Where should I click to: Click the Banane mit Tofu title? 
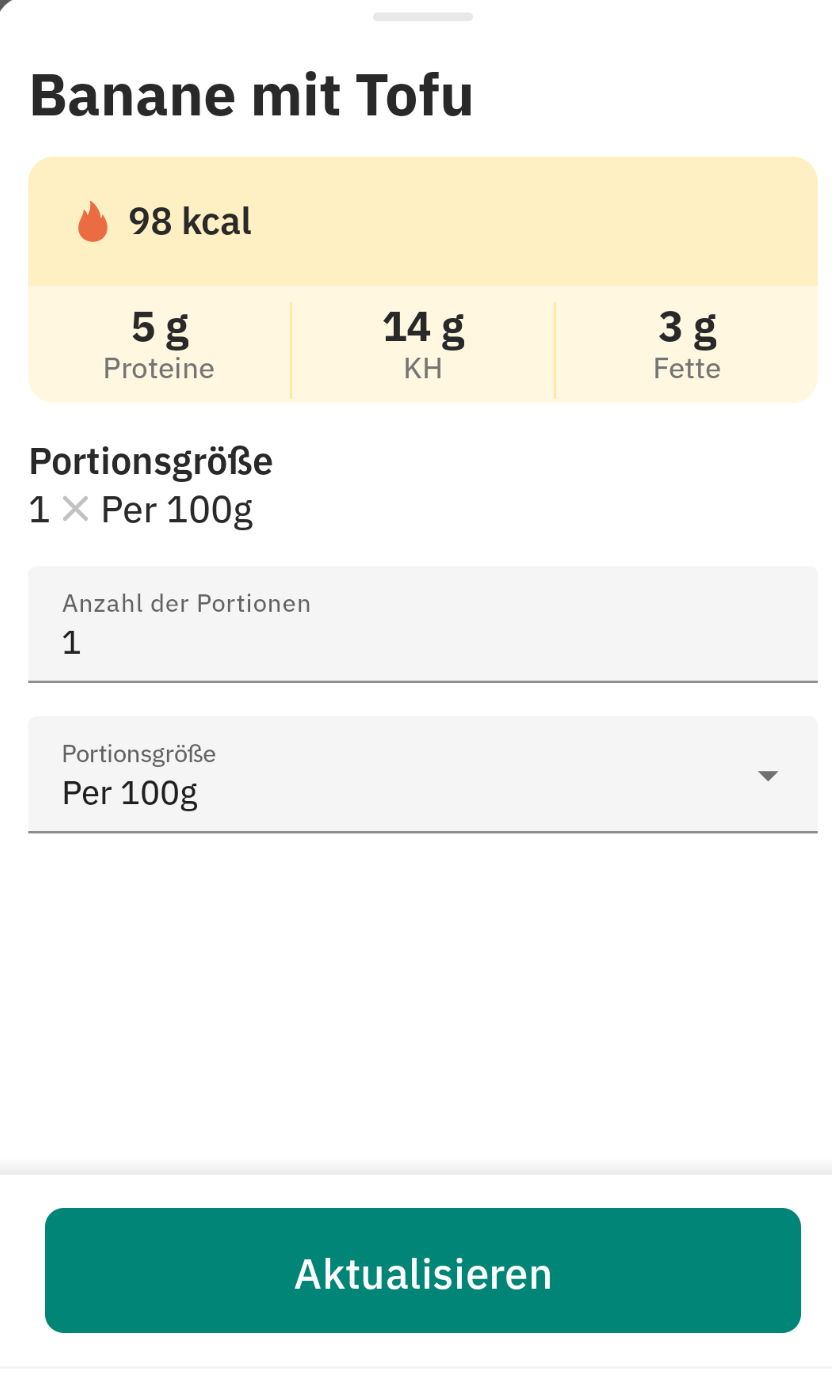(251, 96)
